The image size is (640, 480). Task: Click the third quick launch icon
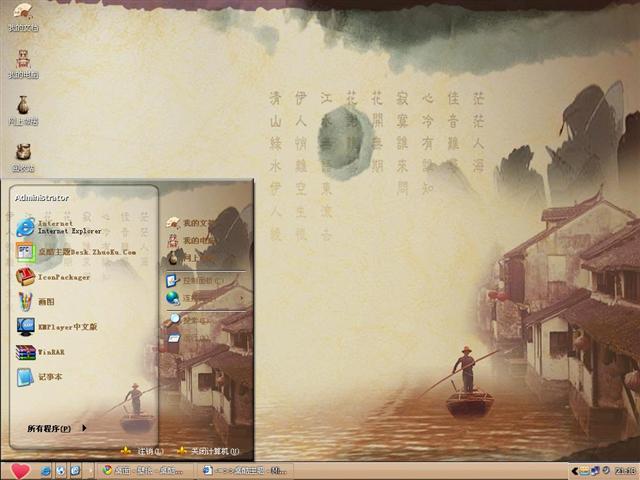coord(76,471)
